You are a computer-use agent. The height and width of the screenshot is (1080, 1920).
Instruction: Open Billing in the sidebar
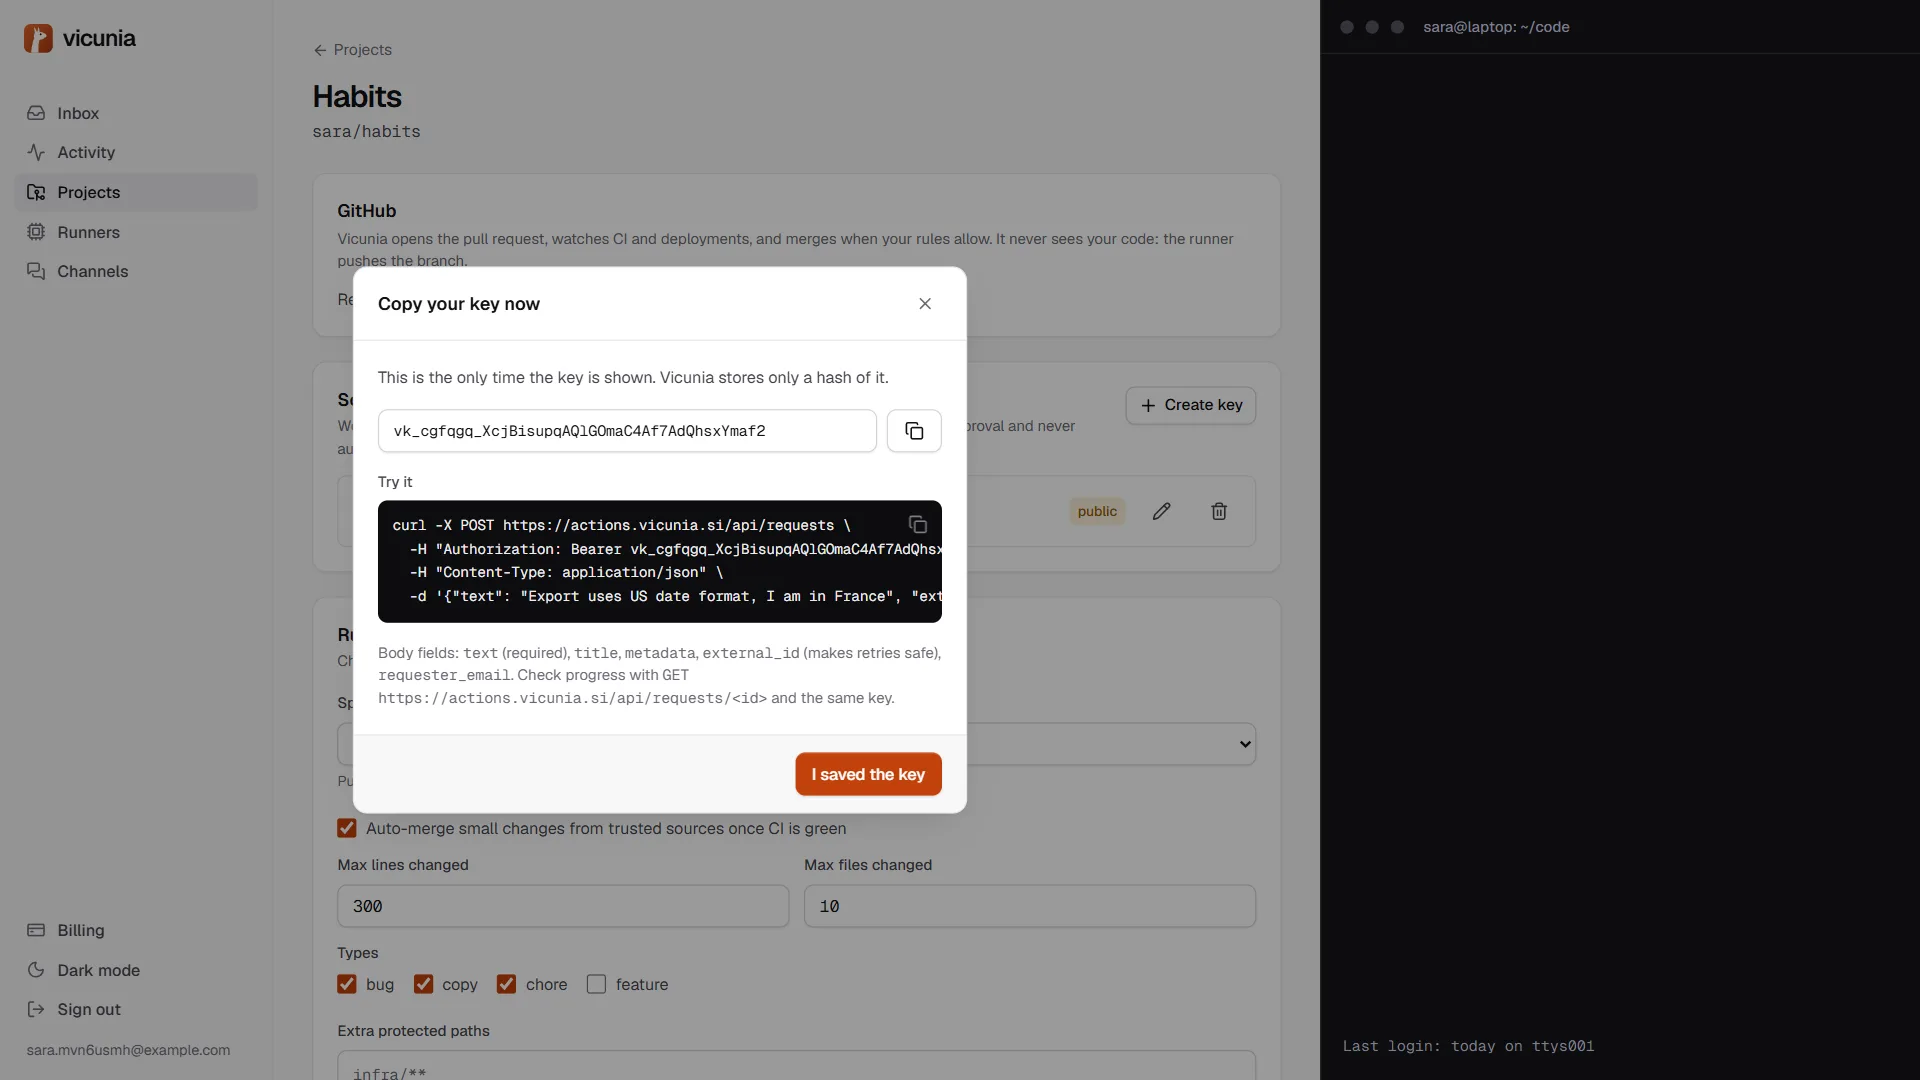136,930
